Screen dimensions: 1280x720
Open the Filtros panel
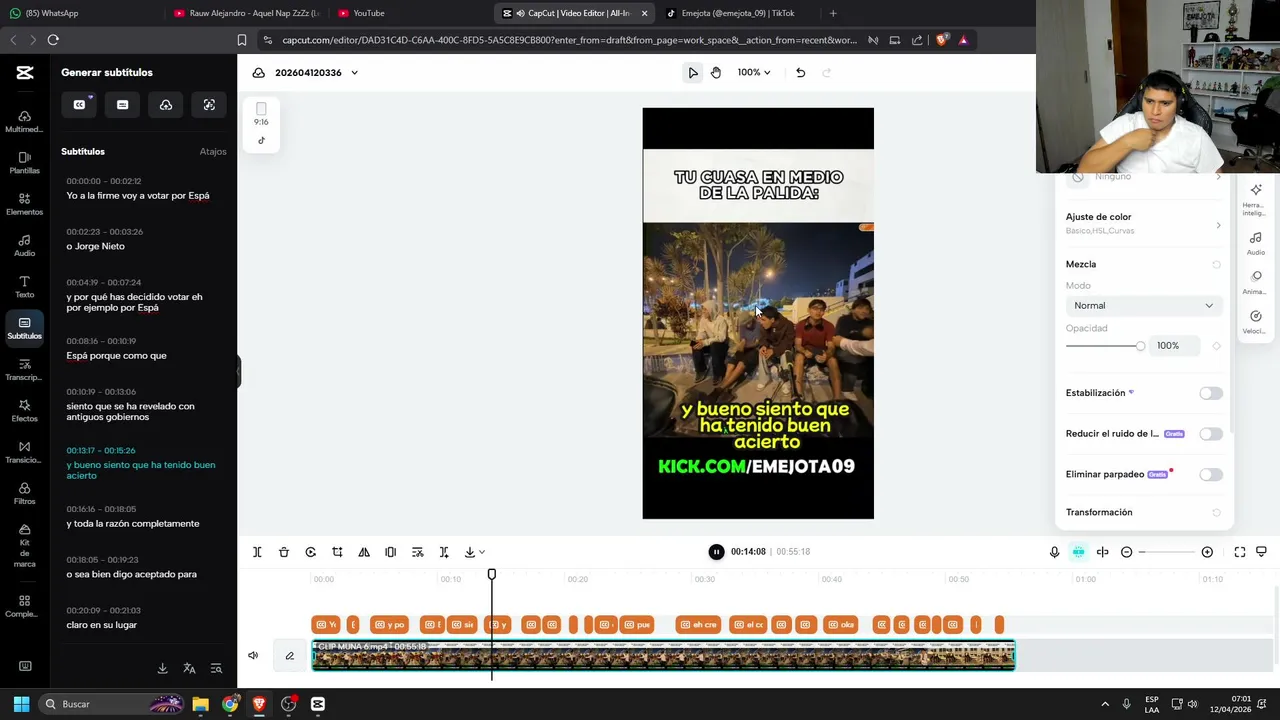click(x=24, y=494)
